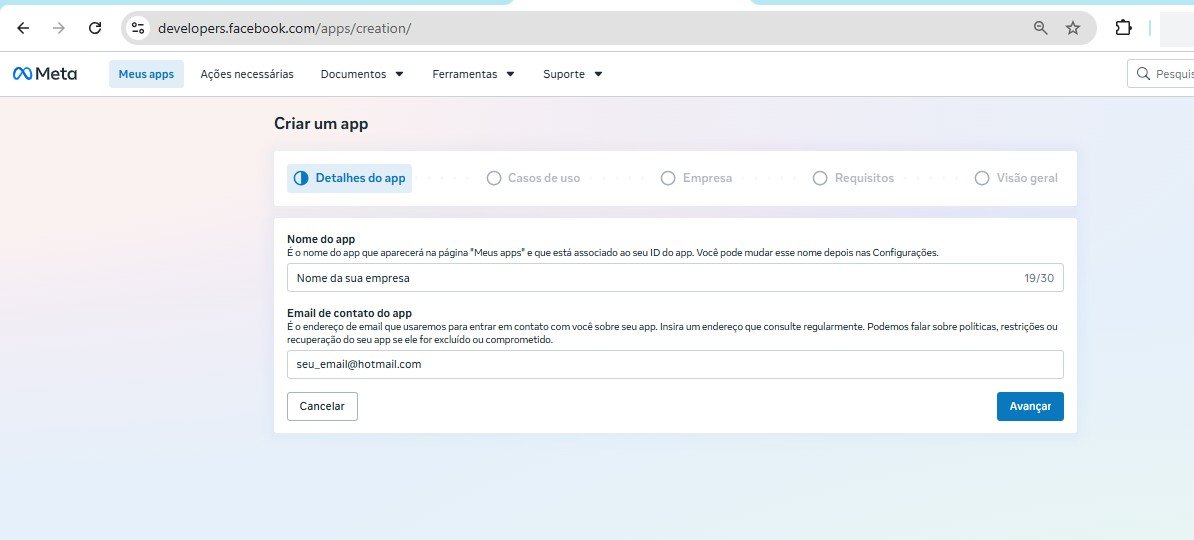Select the Empresa step
The image size is (1194, 540).
click(696, 178)
